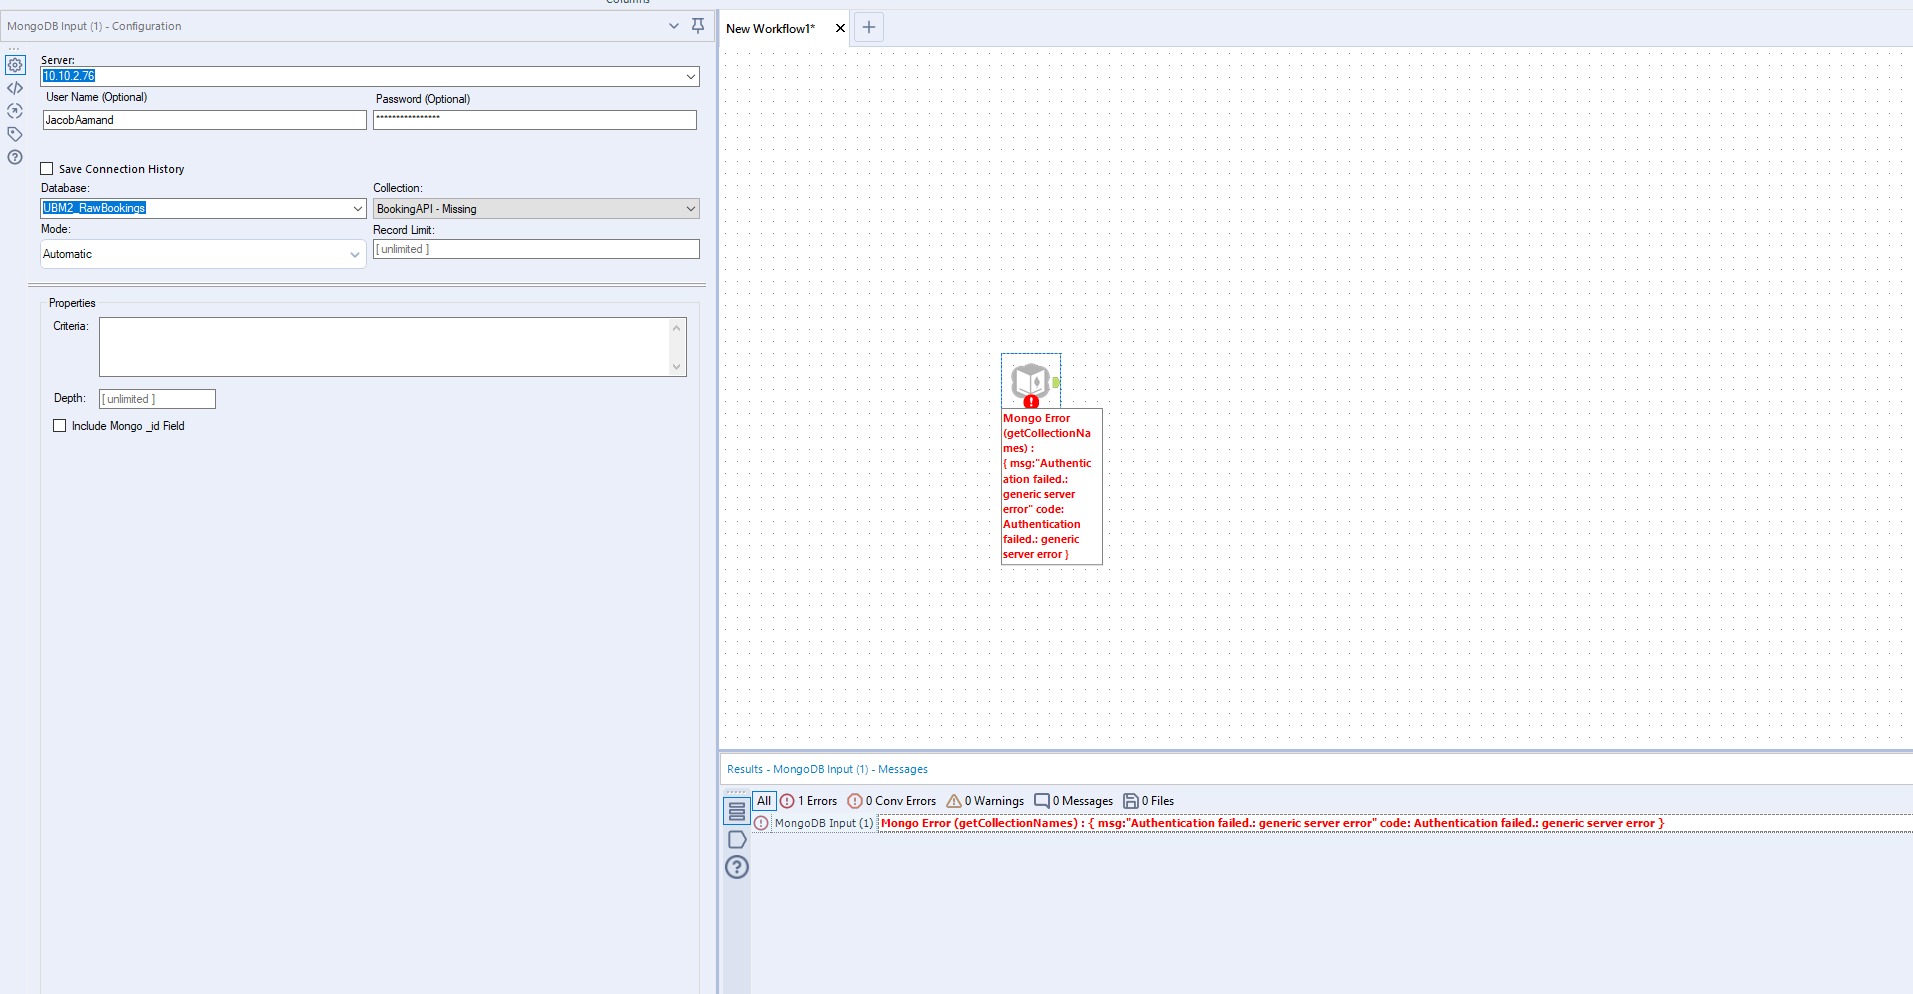Open the Mode dropdown showing Automatic
Viewport: 1913px width, 994px height.
355,254
